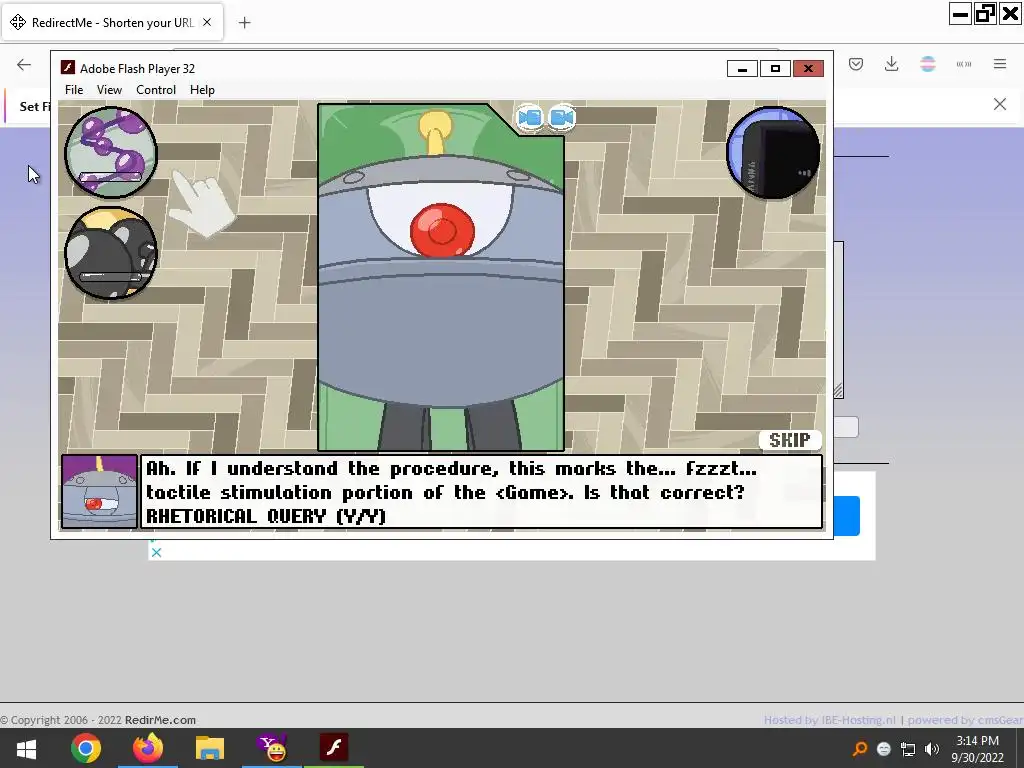Open the Windows Start menu
Viewport: 1024px width, 768px height.
pos(26,748)
